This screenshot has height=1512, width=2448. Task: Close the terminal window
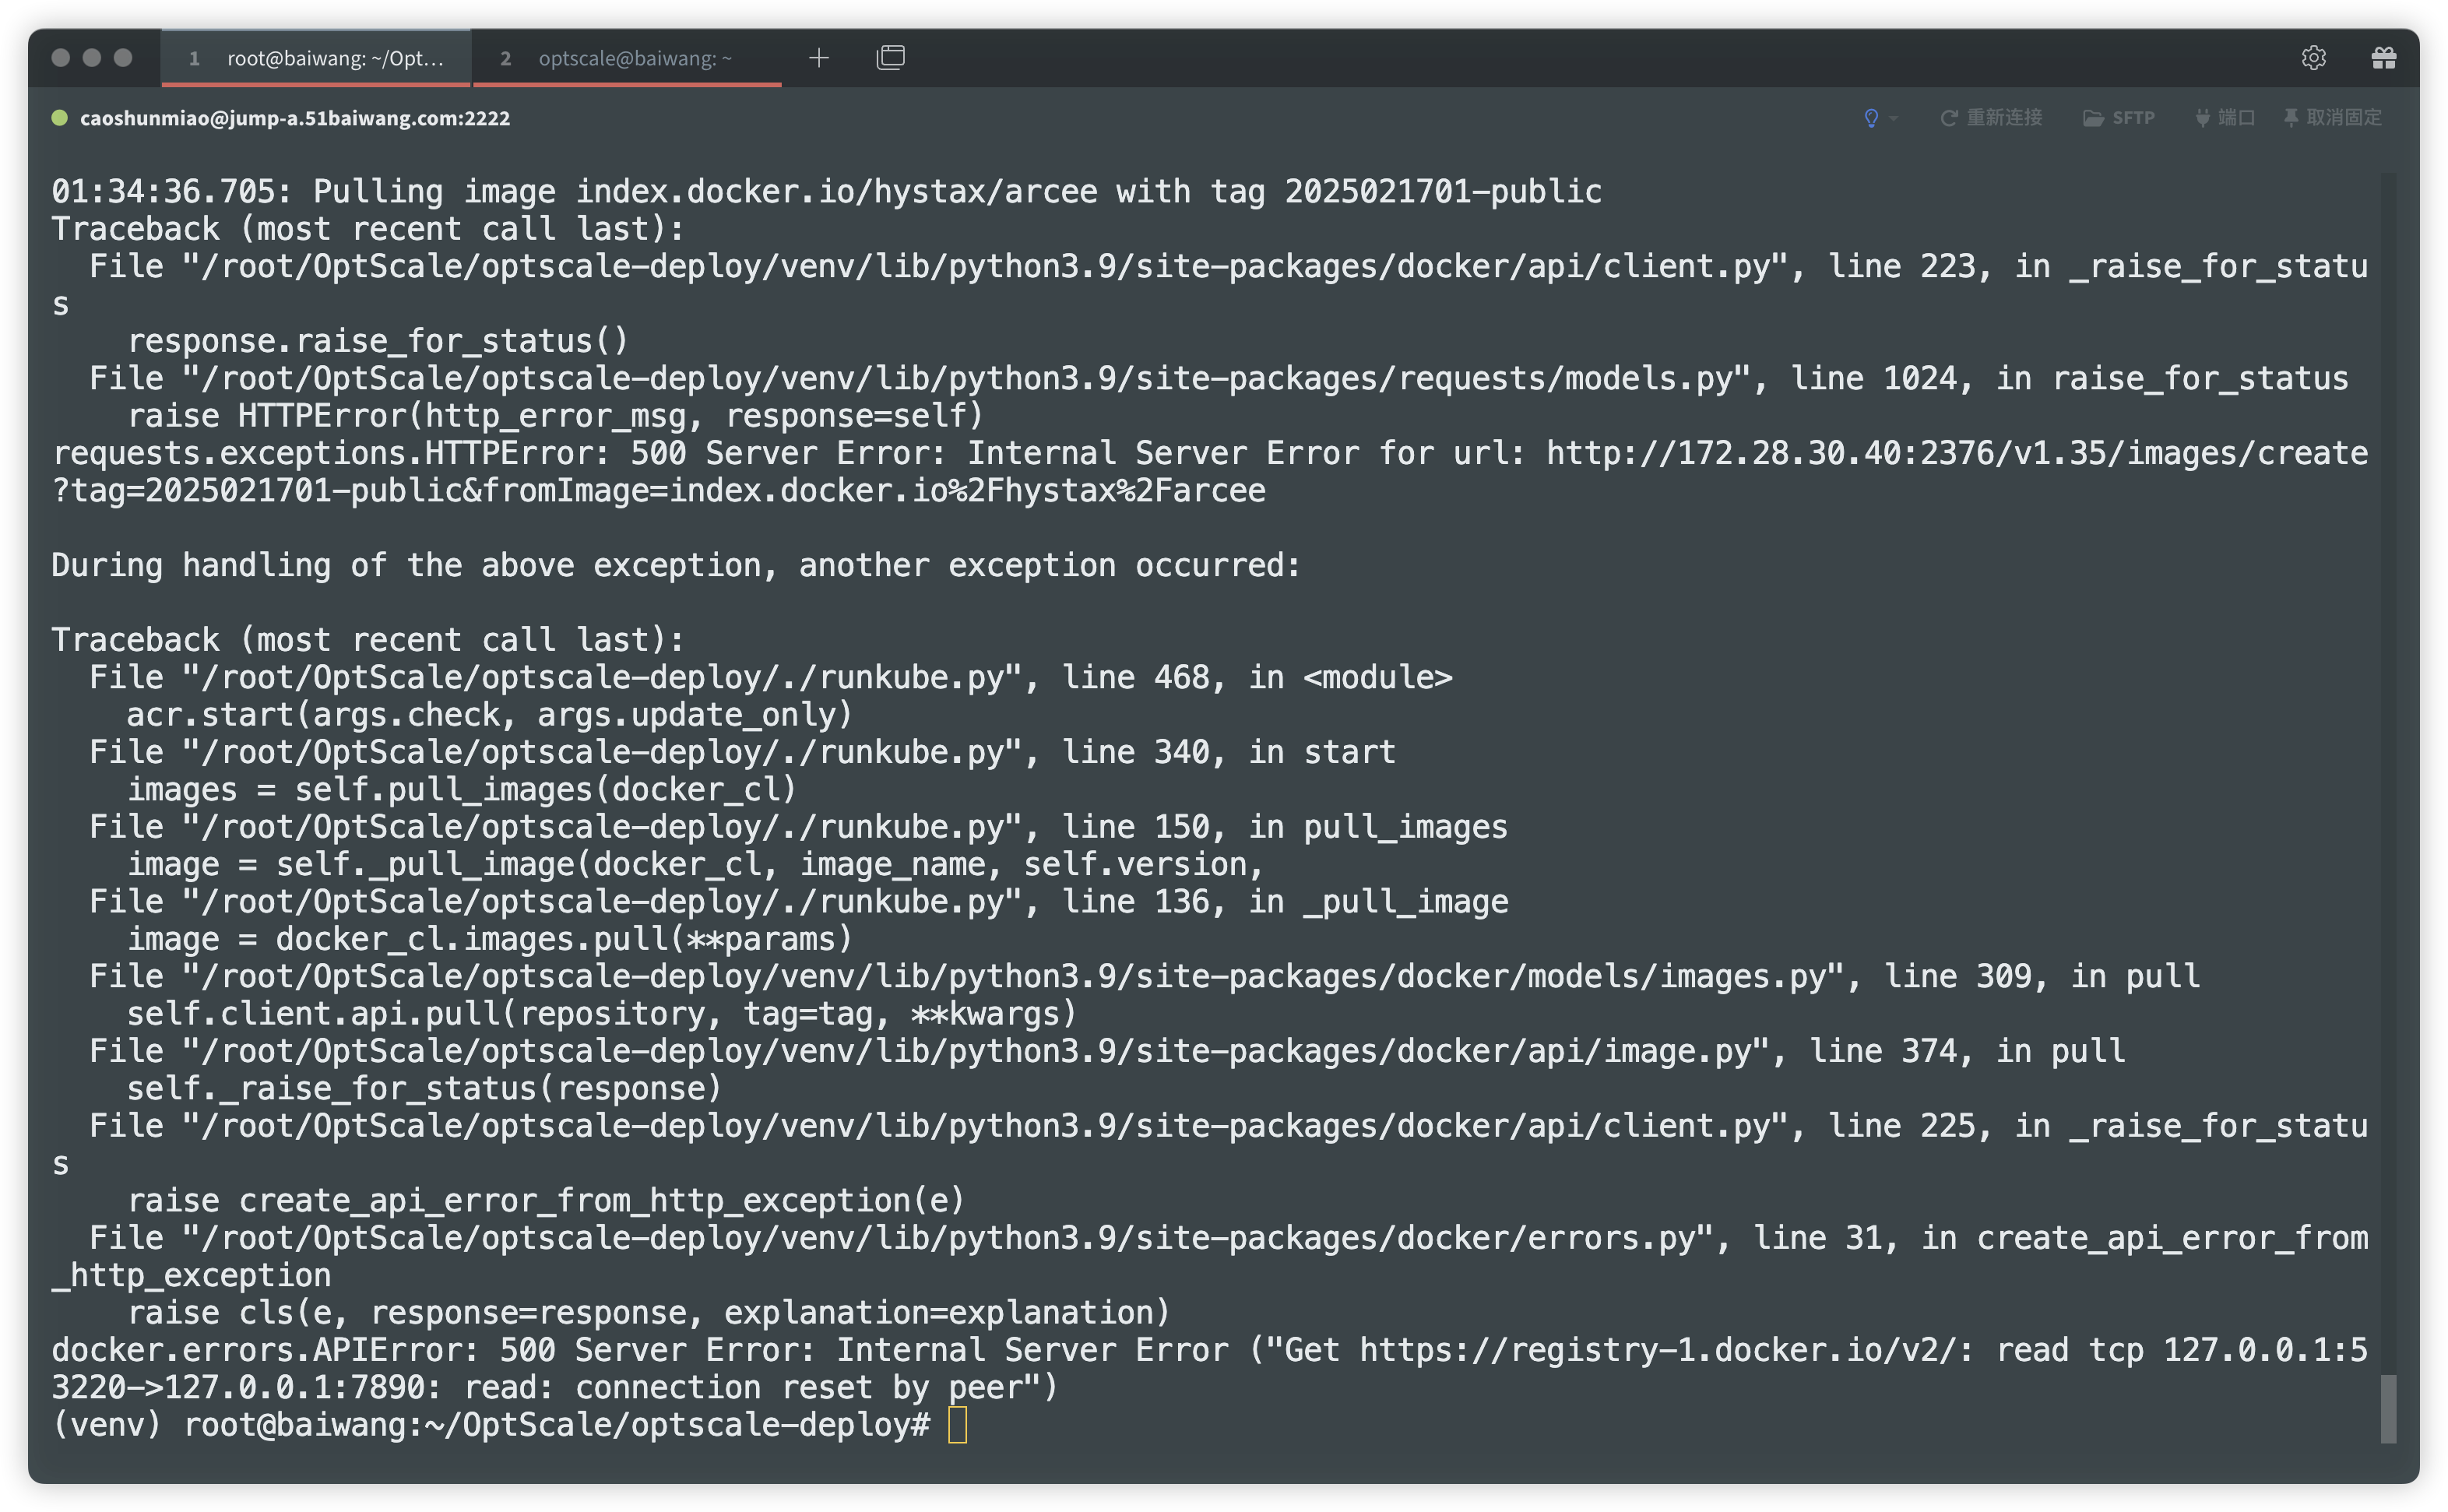pos(61,58)
